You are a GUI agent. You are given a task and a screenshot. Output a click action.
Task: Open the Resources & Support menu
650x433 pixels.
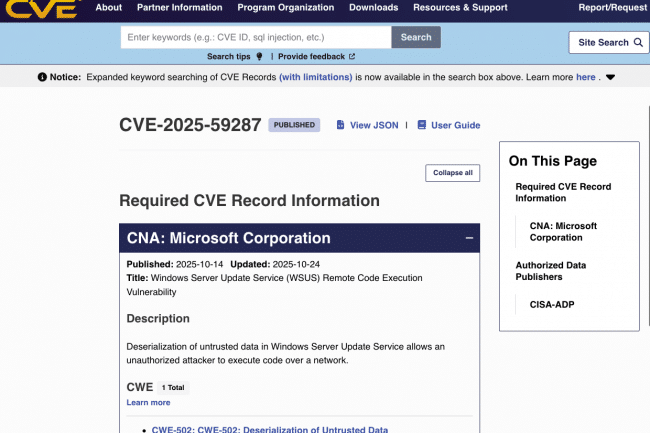coord(460,8)
